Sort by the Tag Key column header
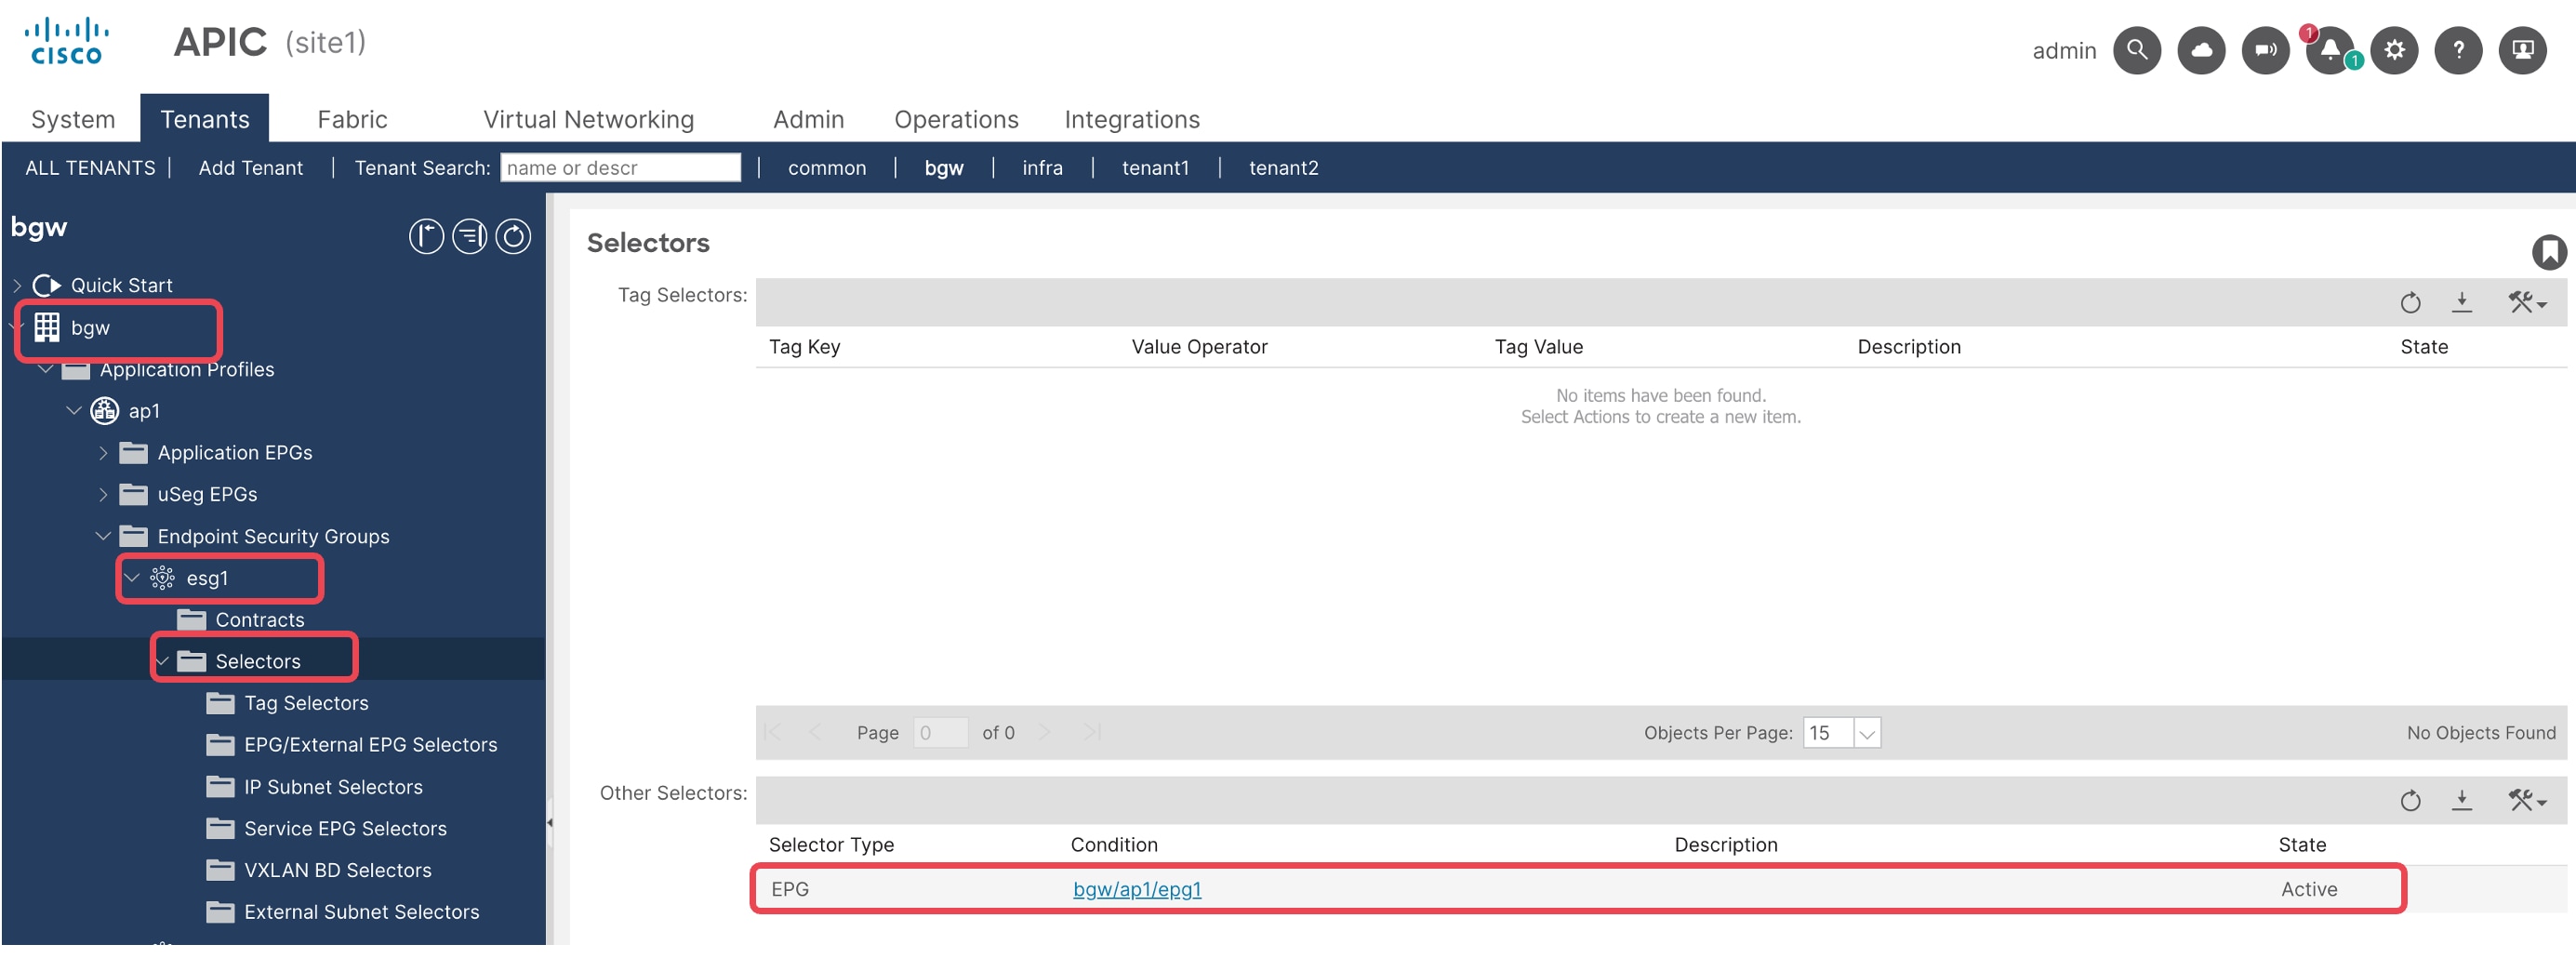The width and height of the screenshot is (2576, 958). click(804, 347)
